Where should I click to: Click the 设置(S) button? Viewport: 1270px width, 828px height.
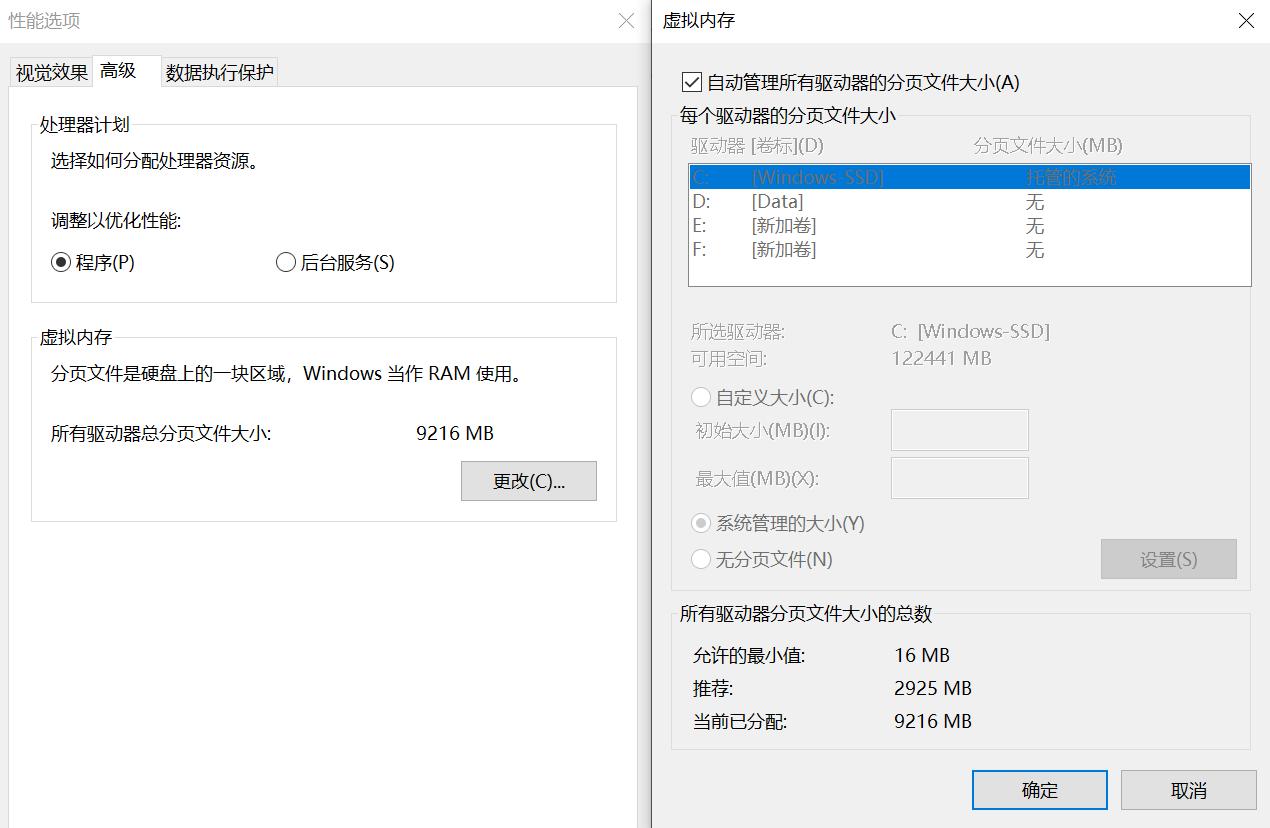click(1168, 559)
